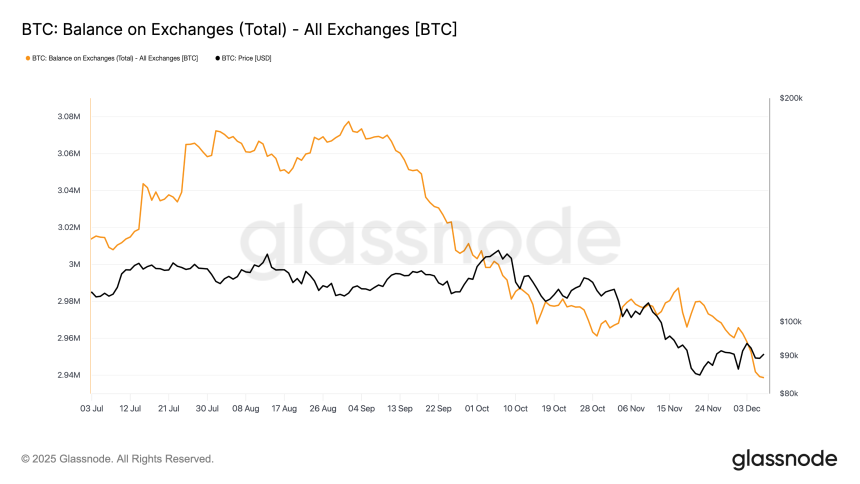This screenshot has height=484, width=860.
Task: Select the 03 Jul date label
Action: point(91,408)
